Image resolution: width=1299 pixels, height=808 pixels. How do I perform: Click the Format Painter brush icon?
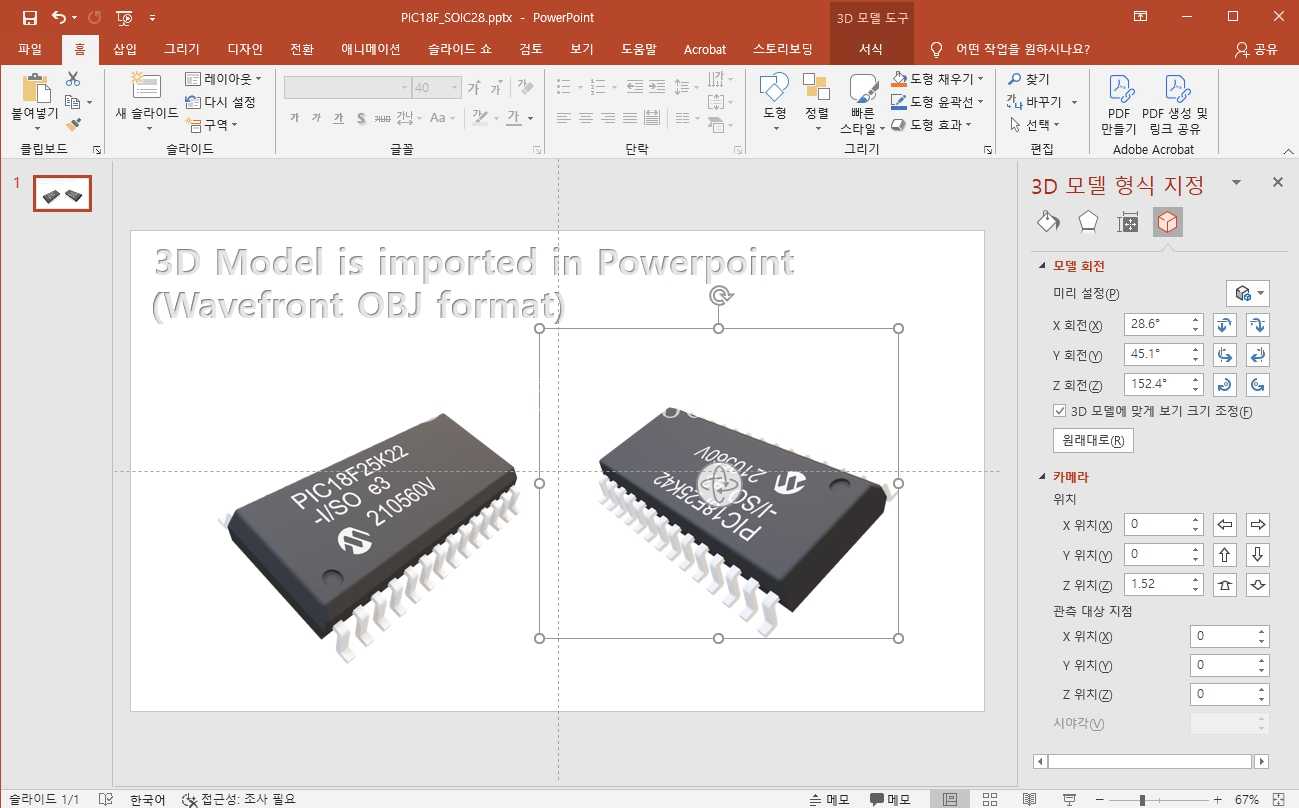pyautogui.click(x=73, y=125)
